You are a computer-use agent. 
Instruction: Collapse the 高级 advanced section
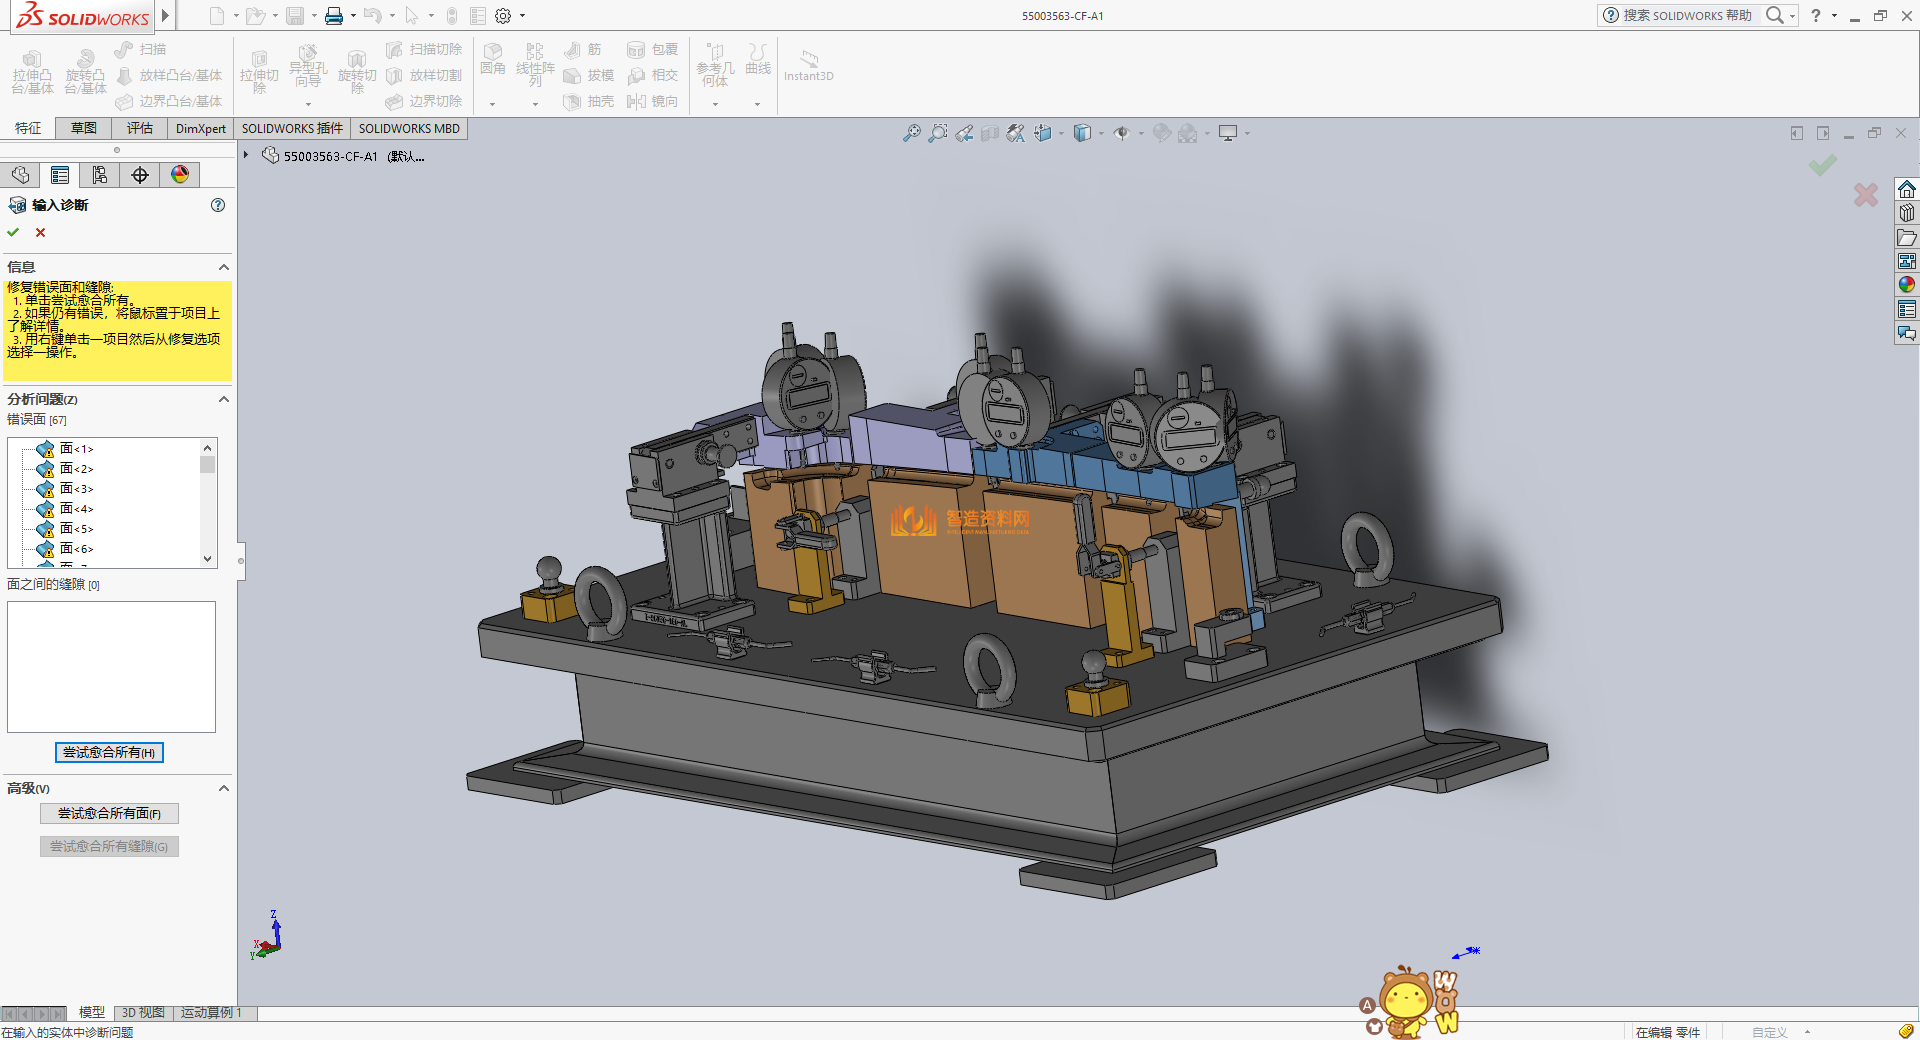(224, 788)
